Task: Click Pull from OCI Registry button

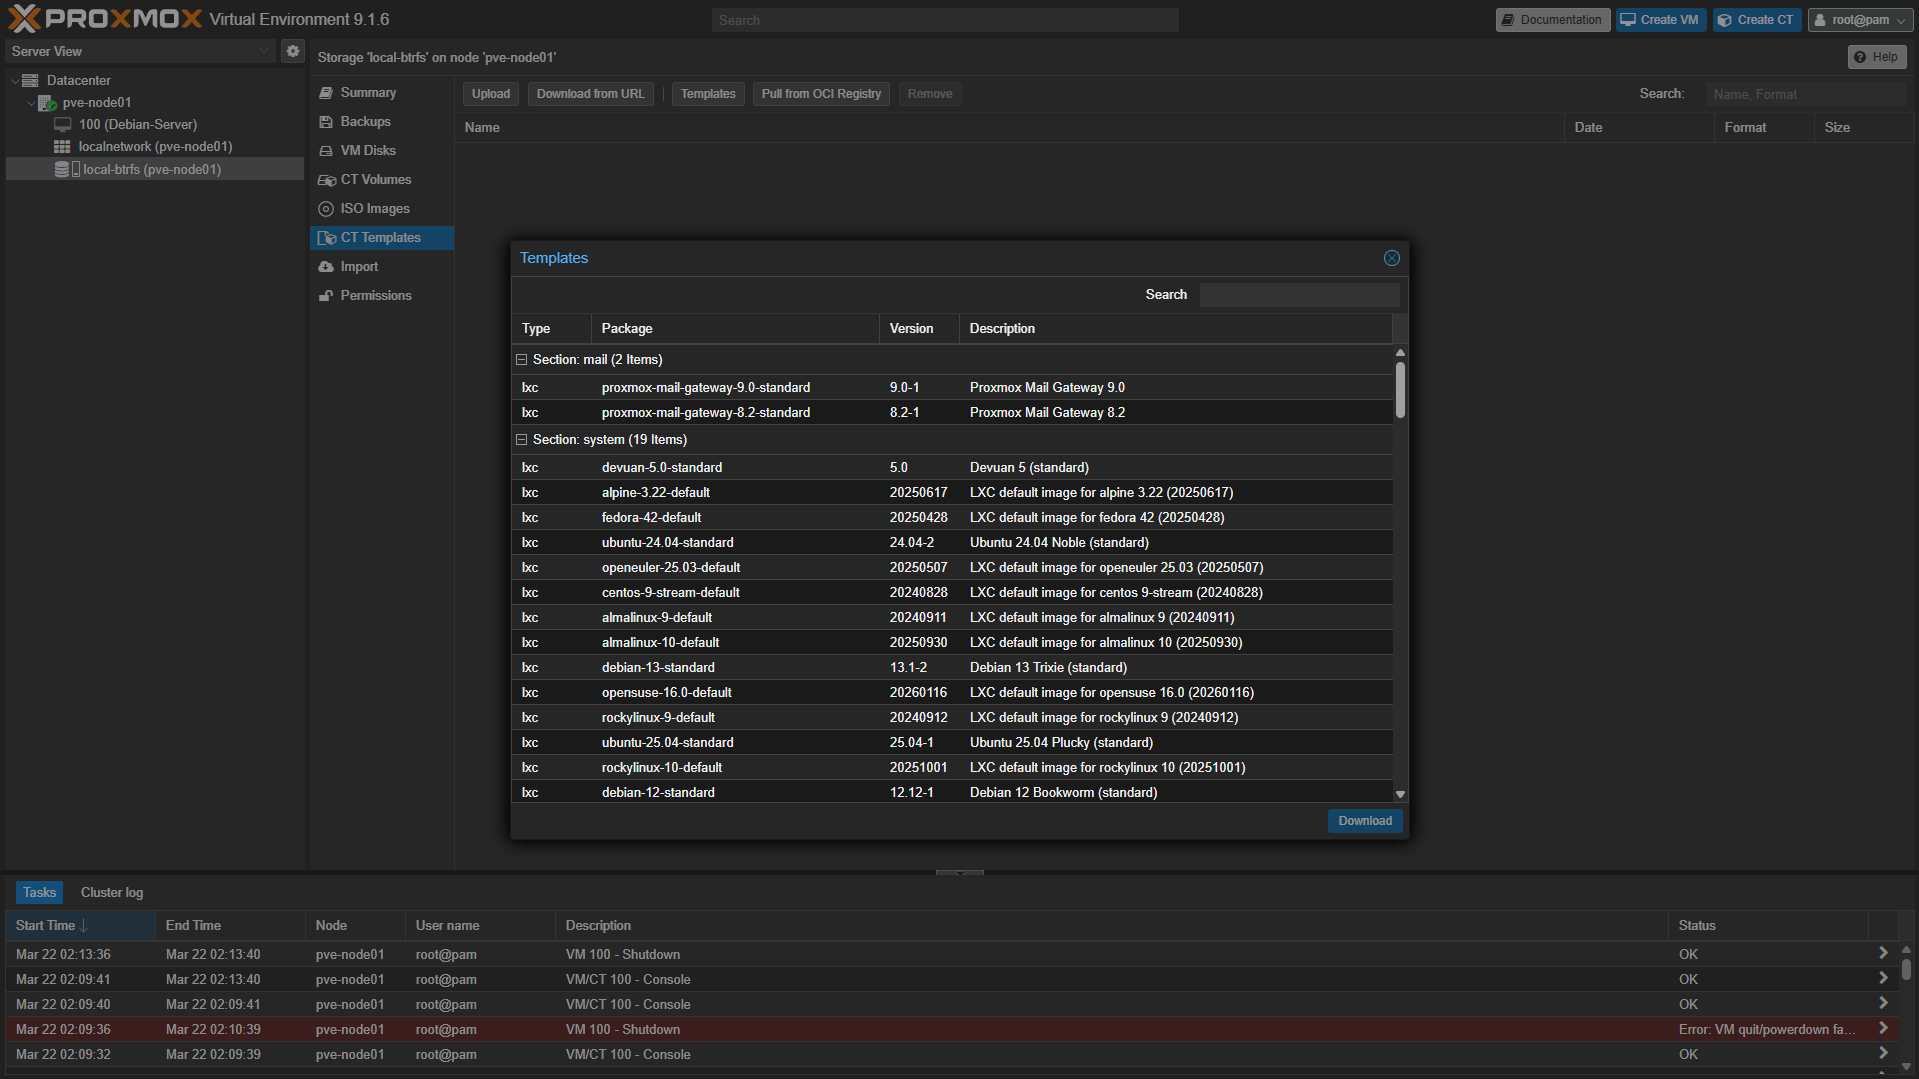Action: 821,94
